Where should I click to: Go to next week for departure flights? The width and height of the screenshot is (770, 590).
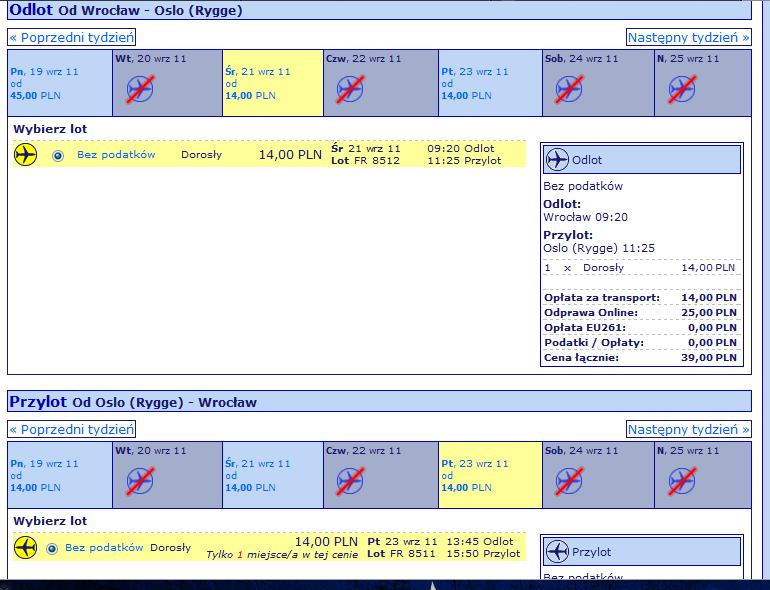point(688,37)
